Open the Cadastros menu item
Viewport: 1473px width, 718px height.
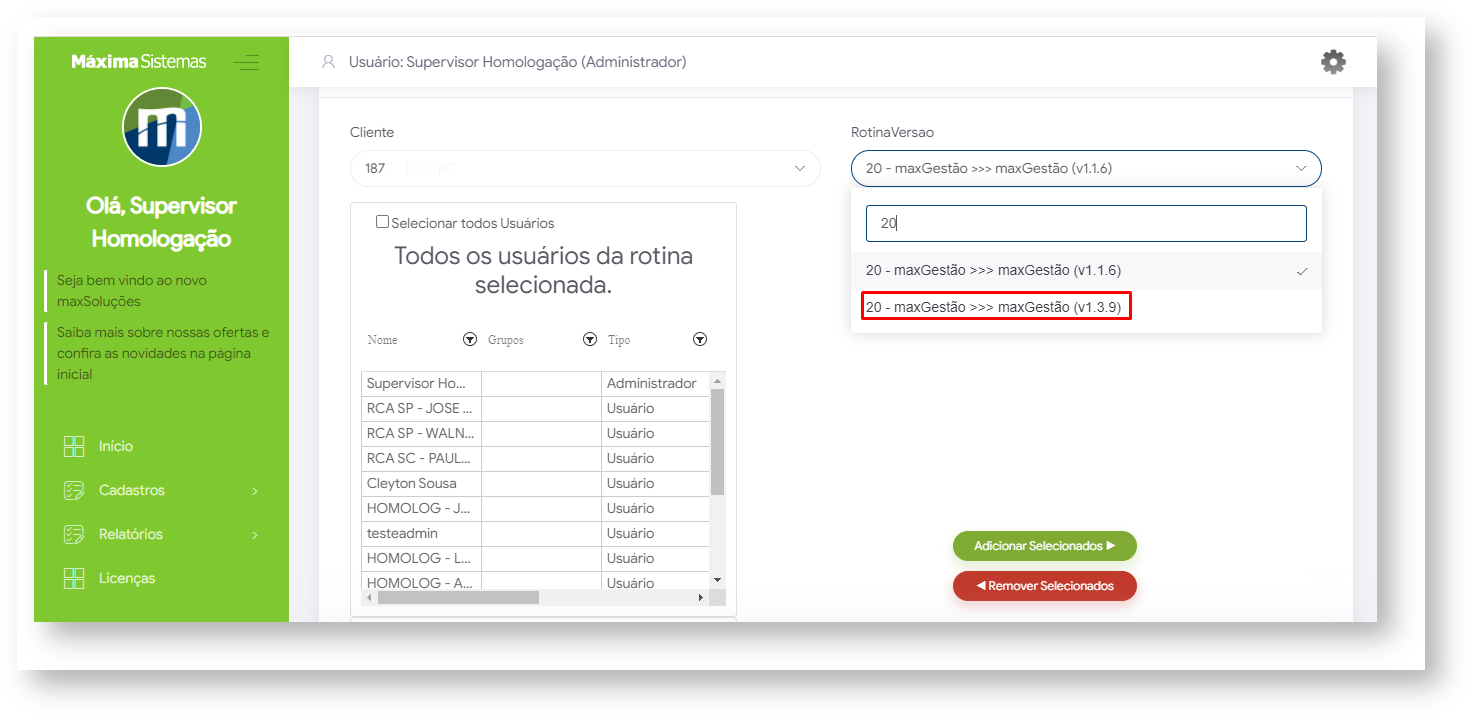tap(132, 490)
